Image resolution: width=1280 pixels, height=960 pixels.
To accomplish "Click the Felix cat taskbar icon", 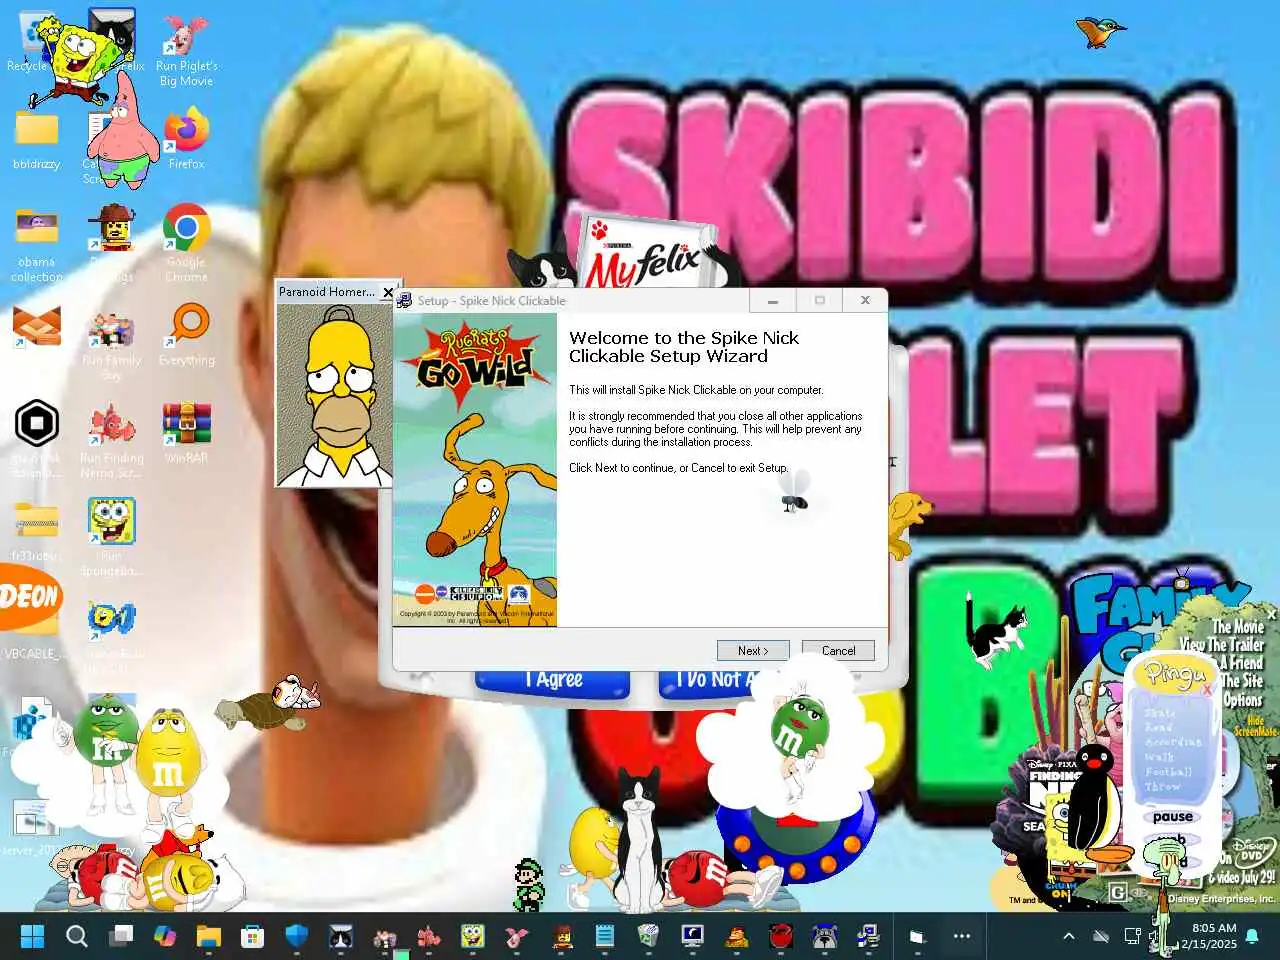I will click(341, 937).
